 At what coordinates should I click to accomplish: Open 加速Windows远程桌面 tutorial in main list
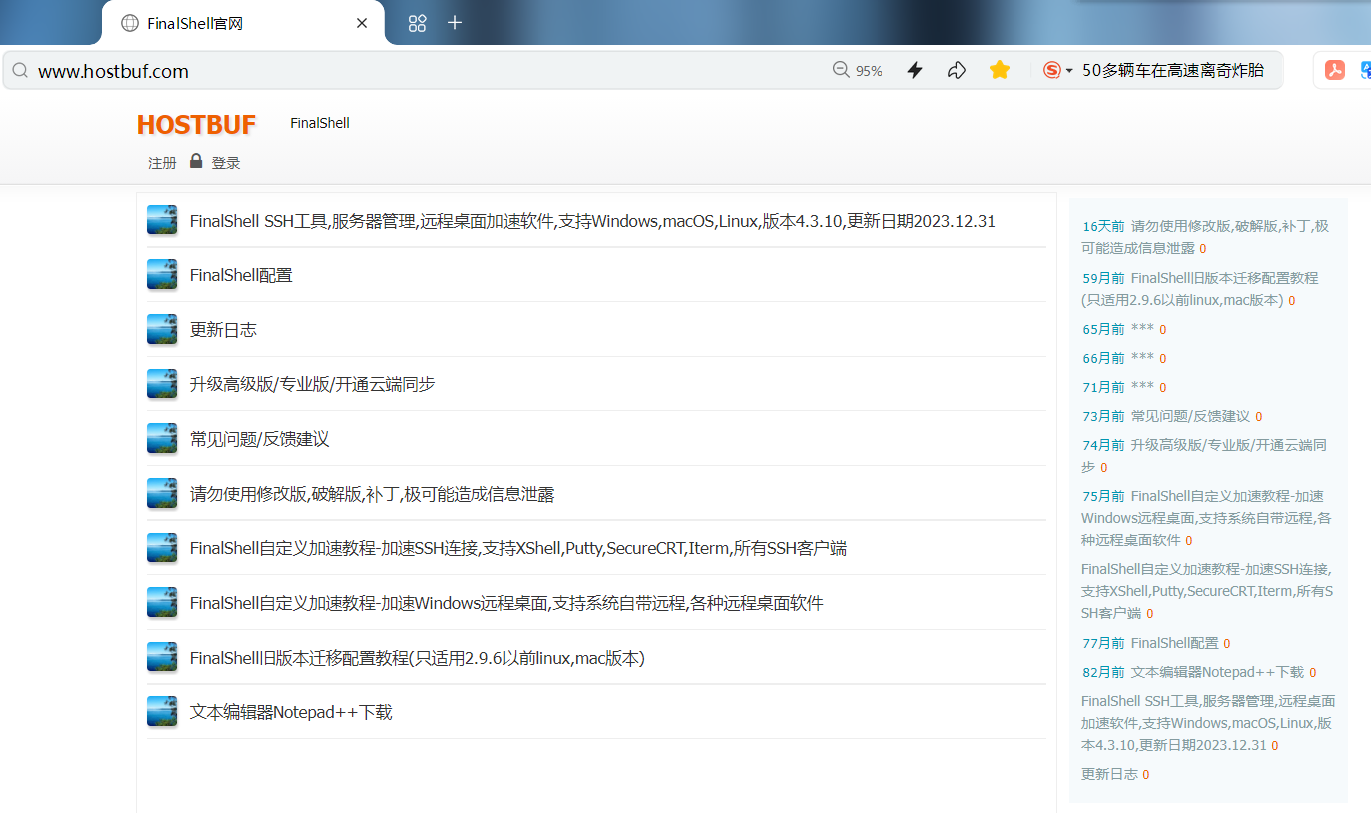click(507, 603)
